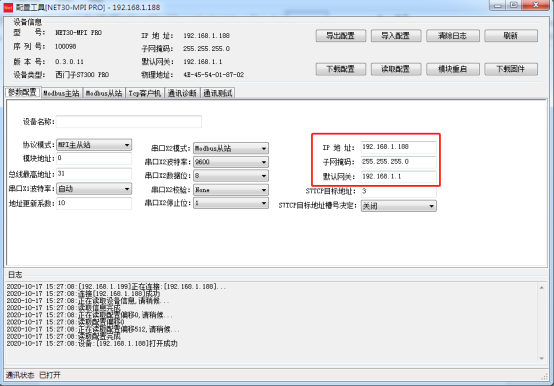Viewport: 554px width, 386px height.
Task: Open the Modbus主站 tab
Action: tap(61, 93)
